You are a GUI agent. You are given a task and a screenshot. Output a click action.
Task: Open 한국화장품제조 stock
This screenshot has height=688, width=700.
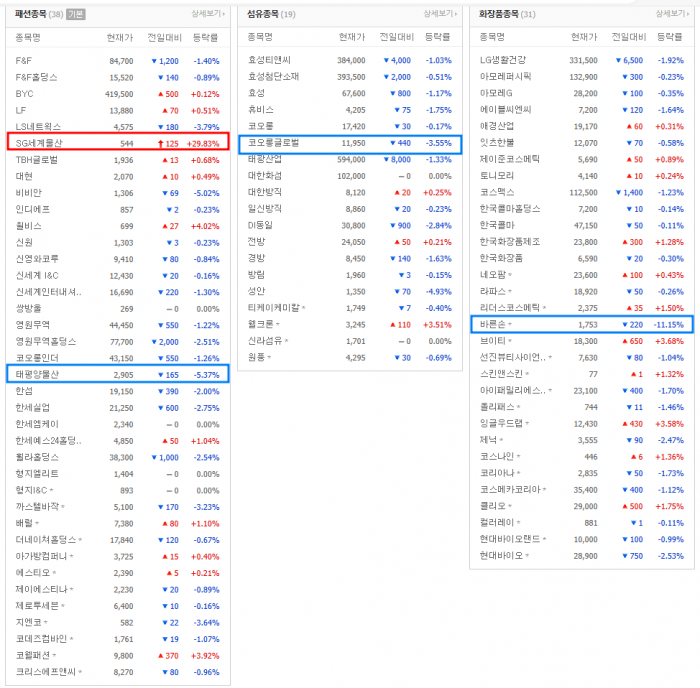coord(510,242)
